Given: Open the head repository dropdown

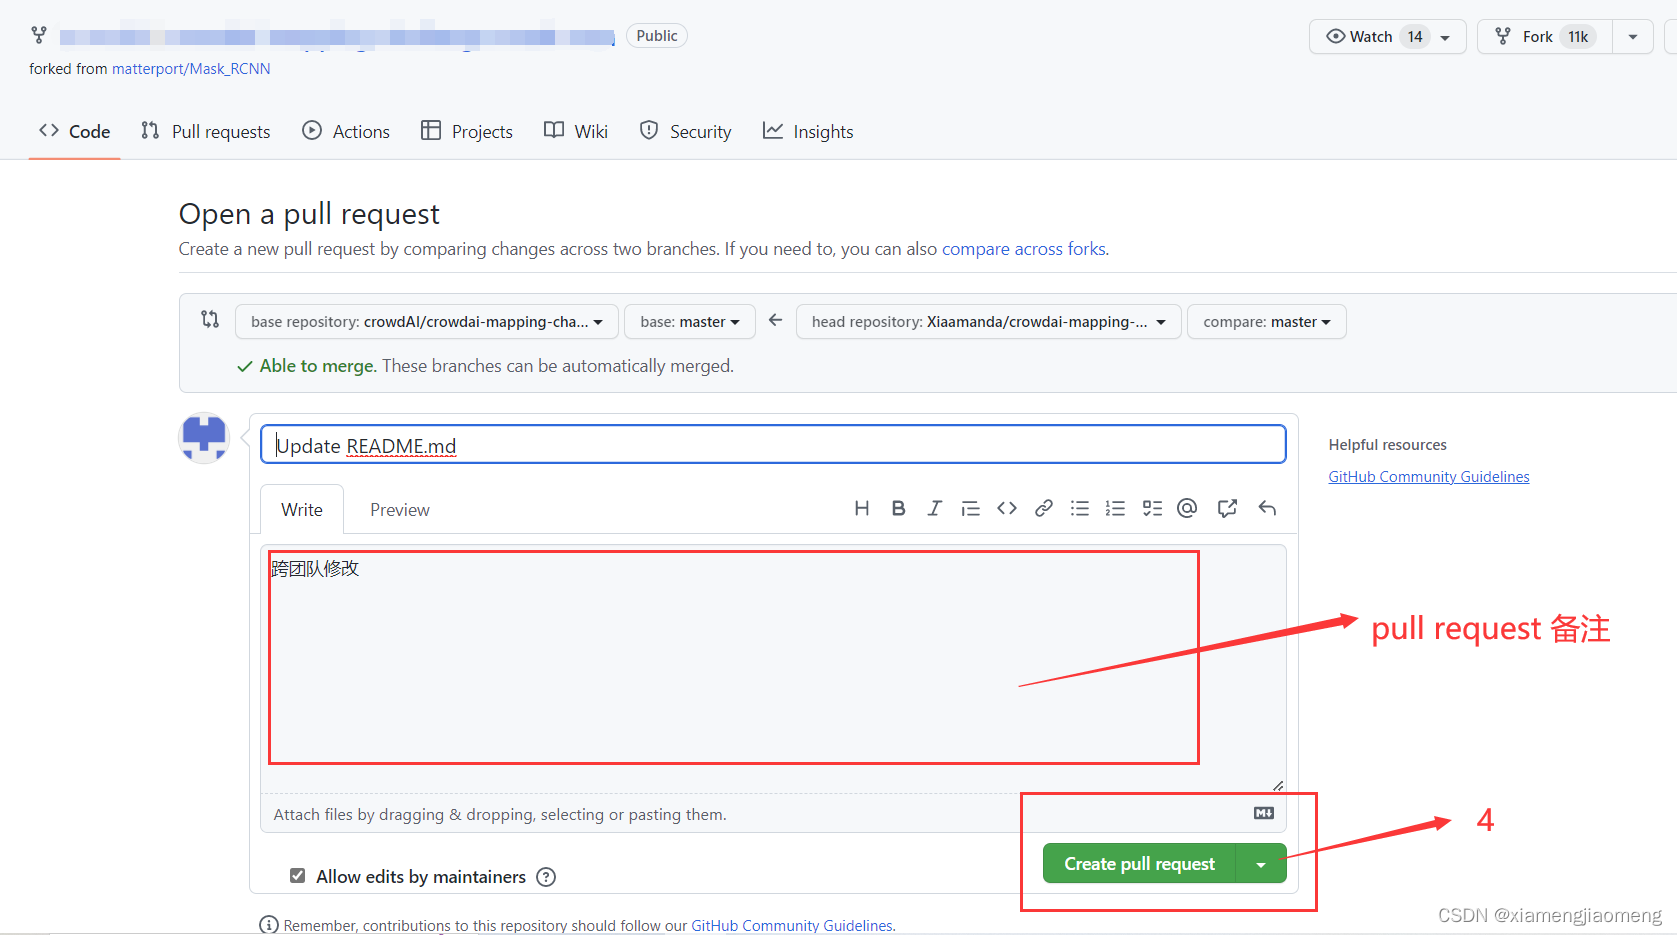Looking at the screenshot, I should (989, 322).
